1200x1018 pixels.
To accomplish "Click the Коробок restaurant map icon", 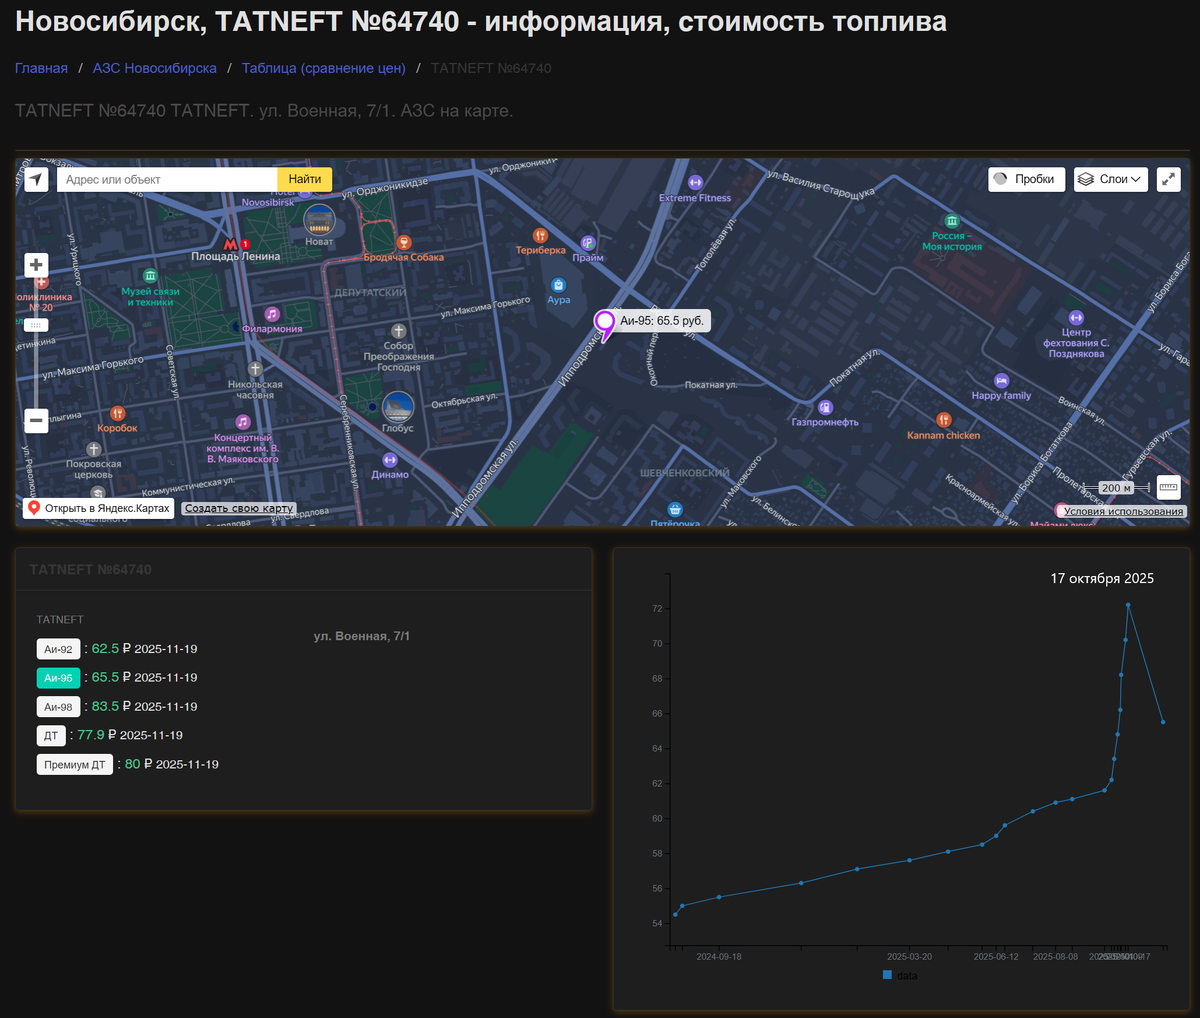I will click(x=117, y=413).
